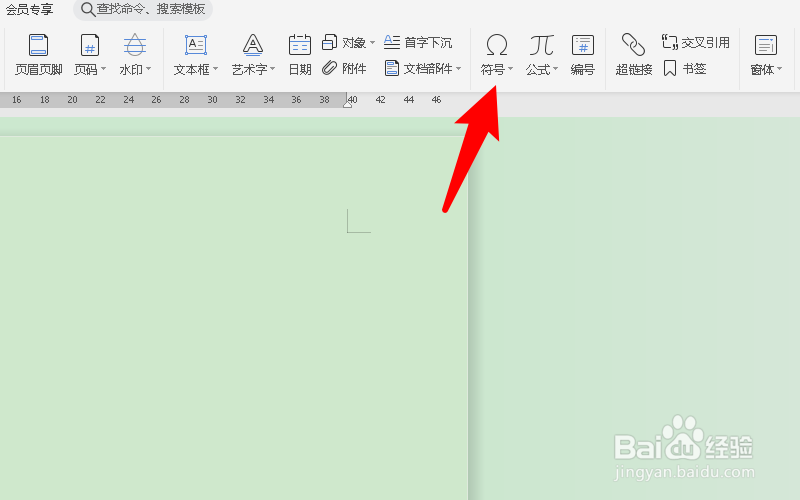Add a 书签 bookmark

coord(685,68)
